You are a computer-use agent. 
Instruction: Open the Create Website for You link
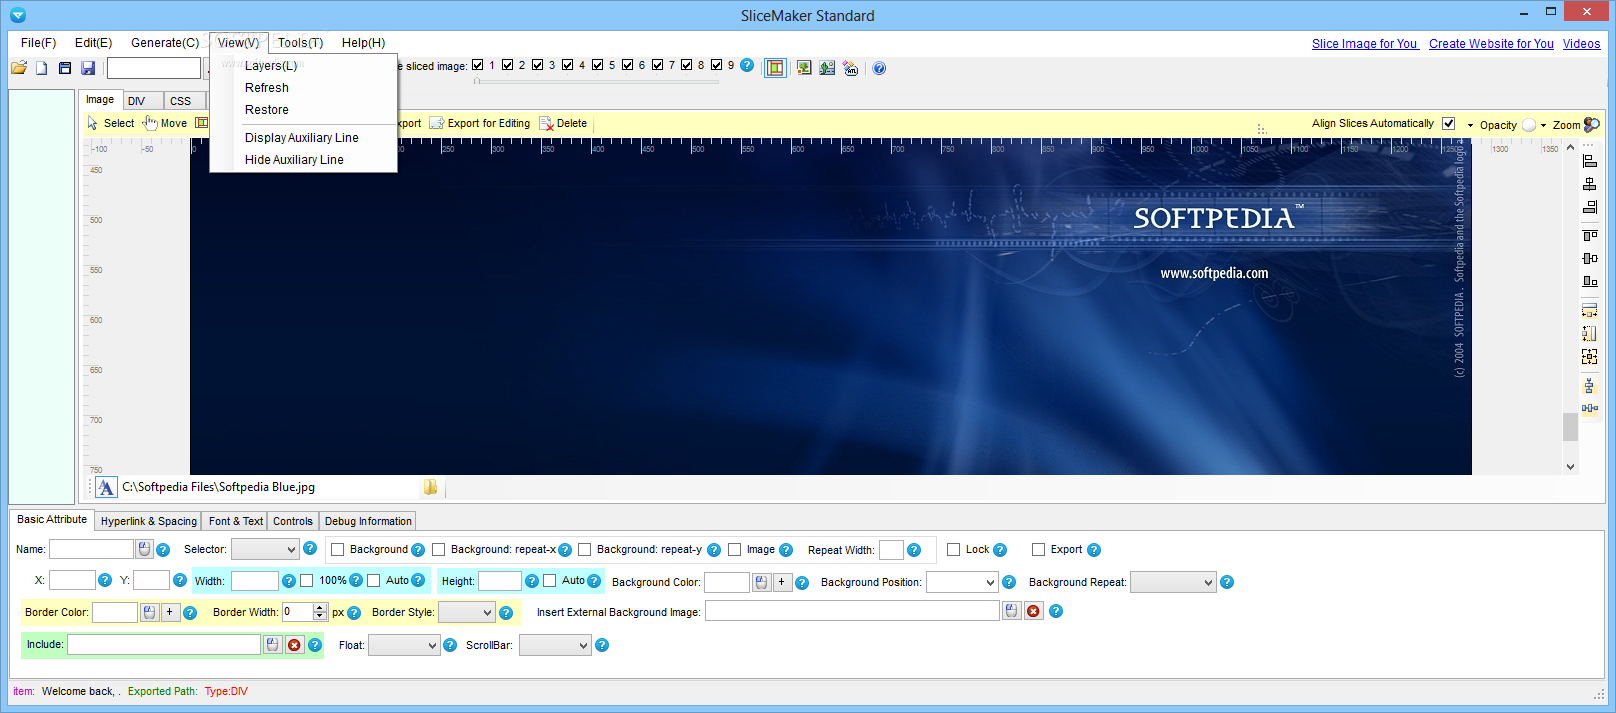[1491, 44]
